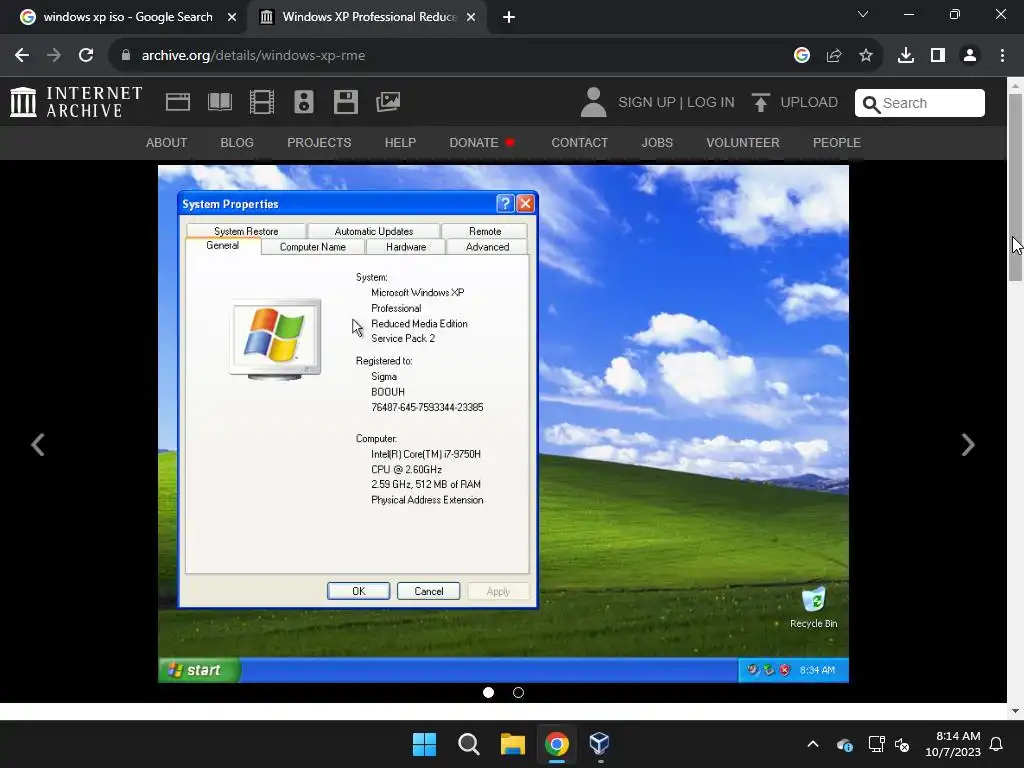
Task: Show hidden system tray icons
Action: [x=813, y=744]
